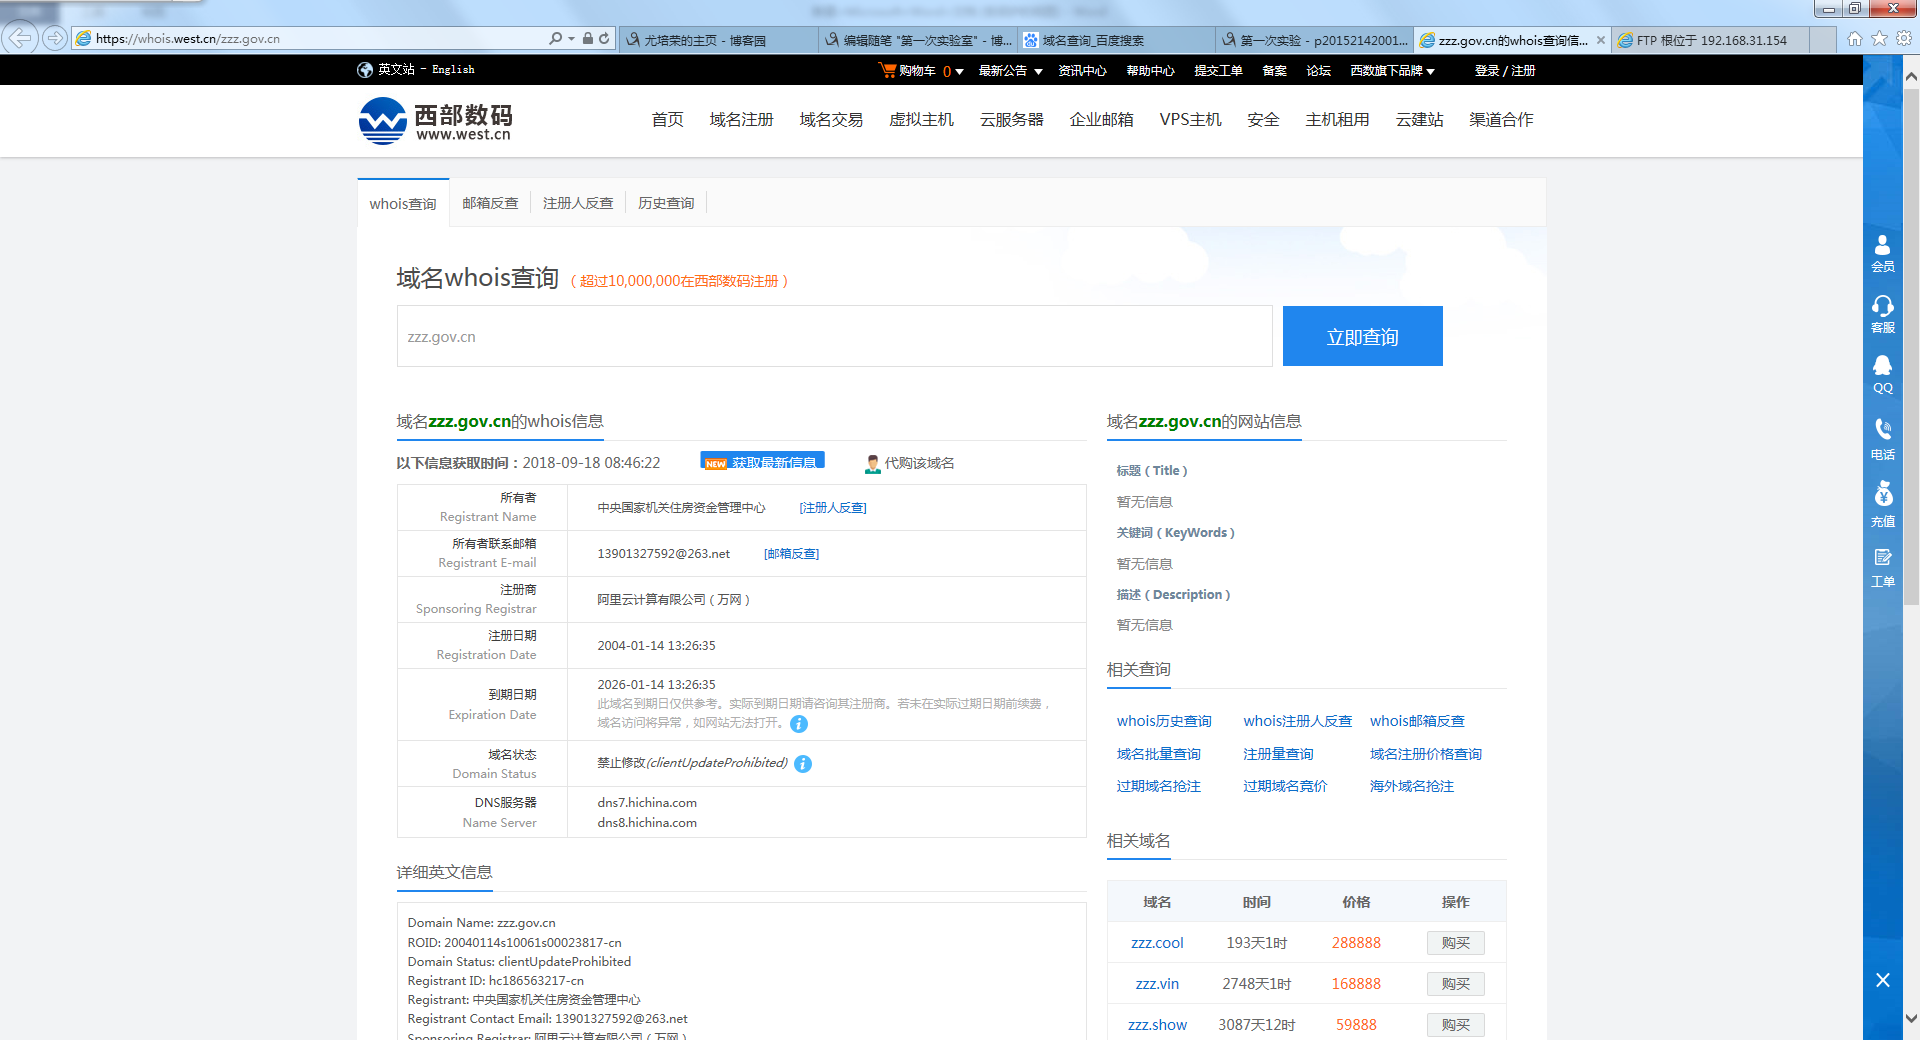This screenshot has width=1920, height=1040.
Task: Click the scrollbar down arrow
Action: 1911,1019
